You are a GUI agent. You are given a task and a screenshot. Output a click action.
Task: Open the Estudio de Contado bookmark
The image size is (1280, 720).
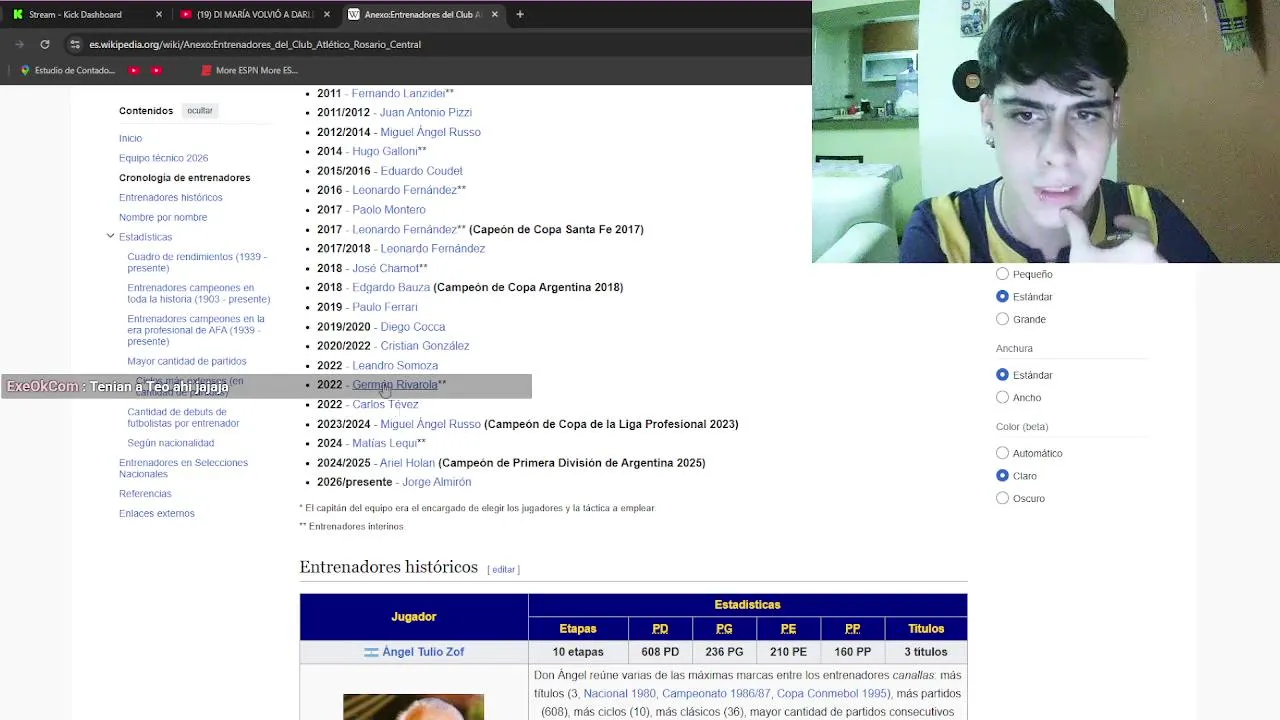tap(67, 70)
